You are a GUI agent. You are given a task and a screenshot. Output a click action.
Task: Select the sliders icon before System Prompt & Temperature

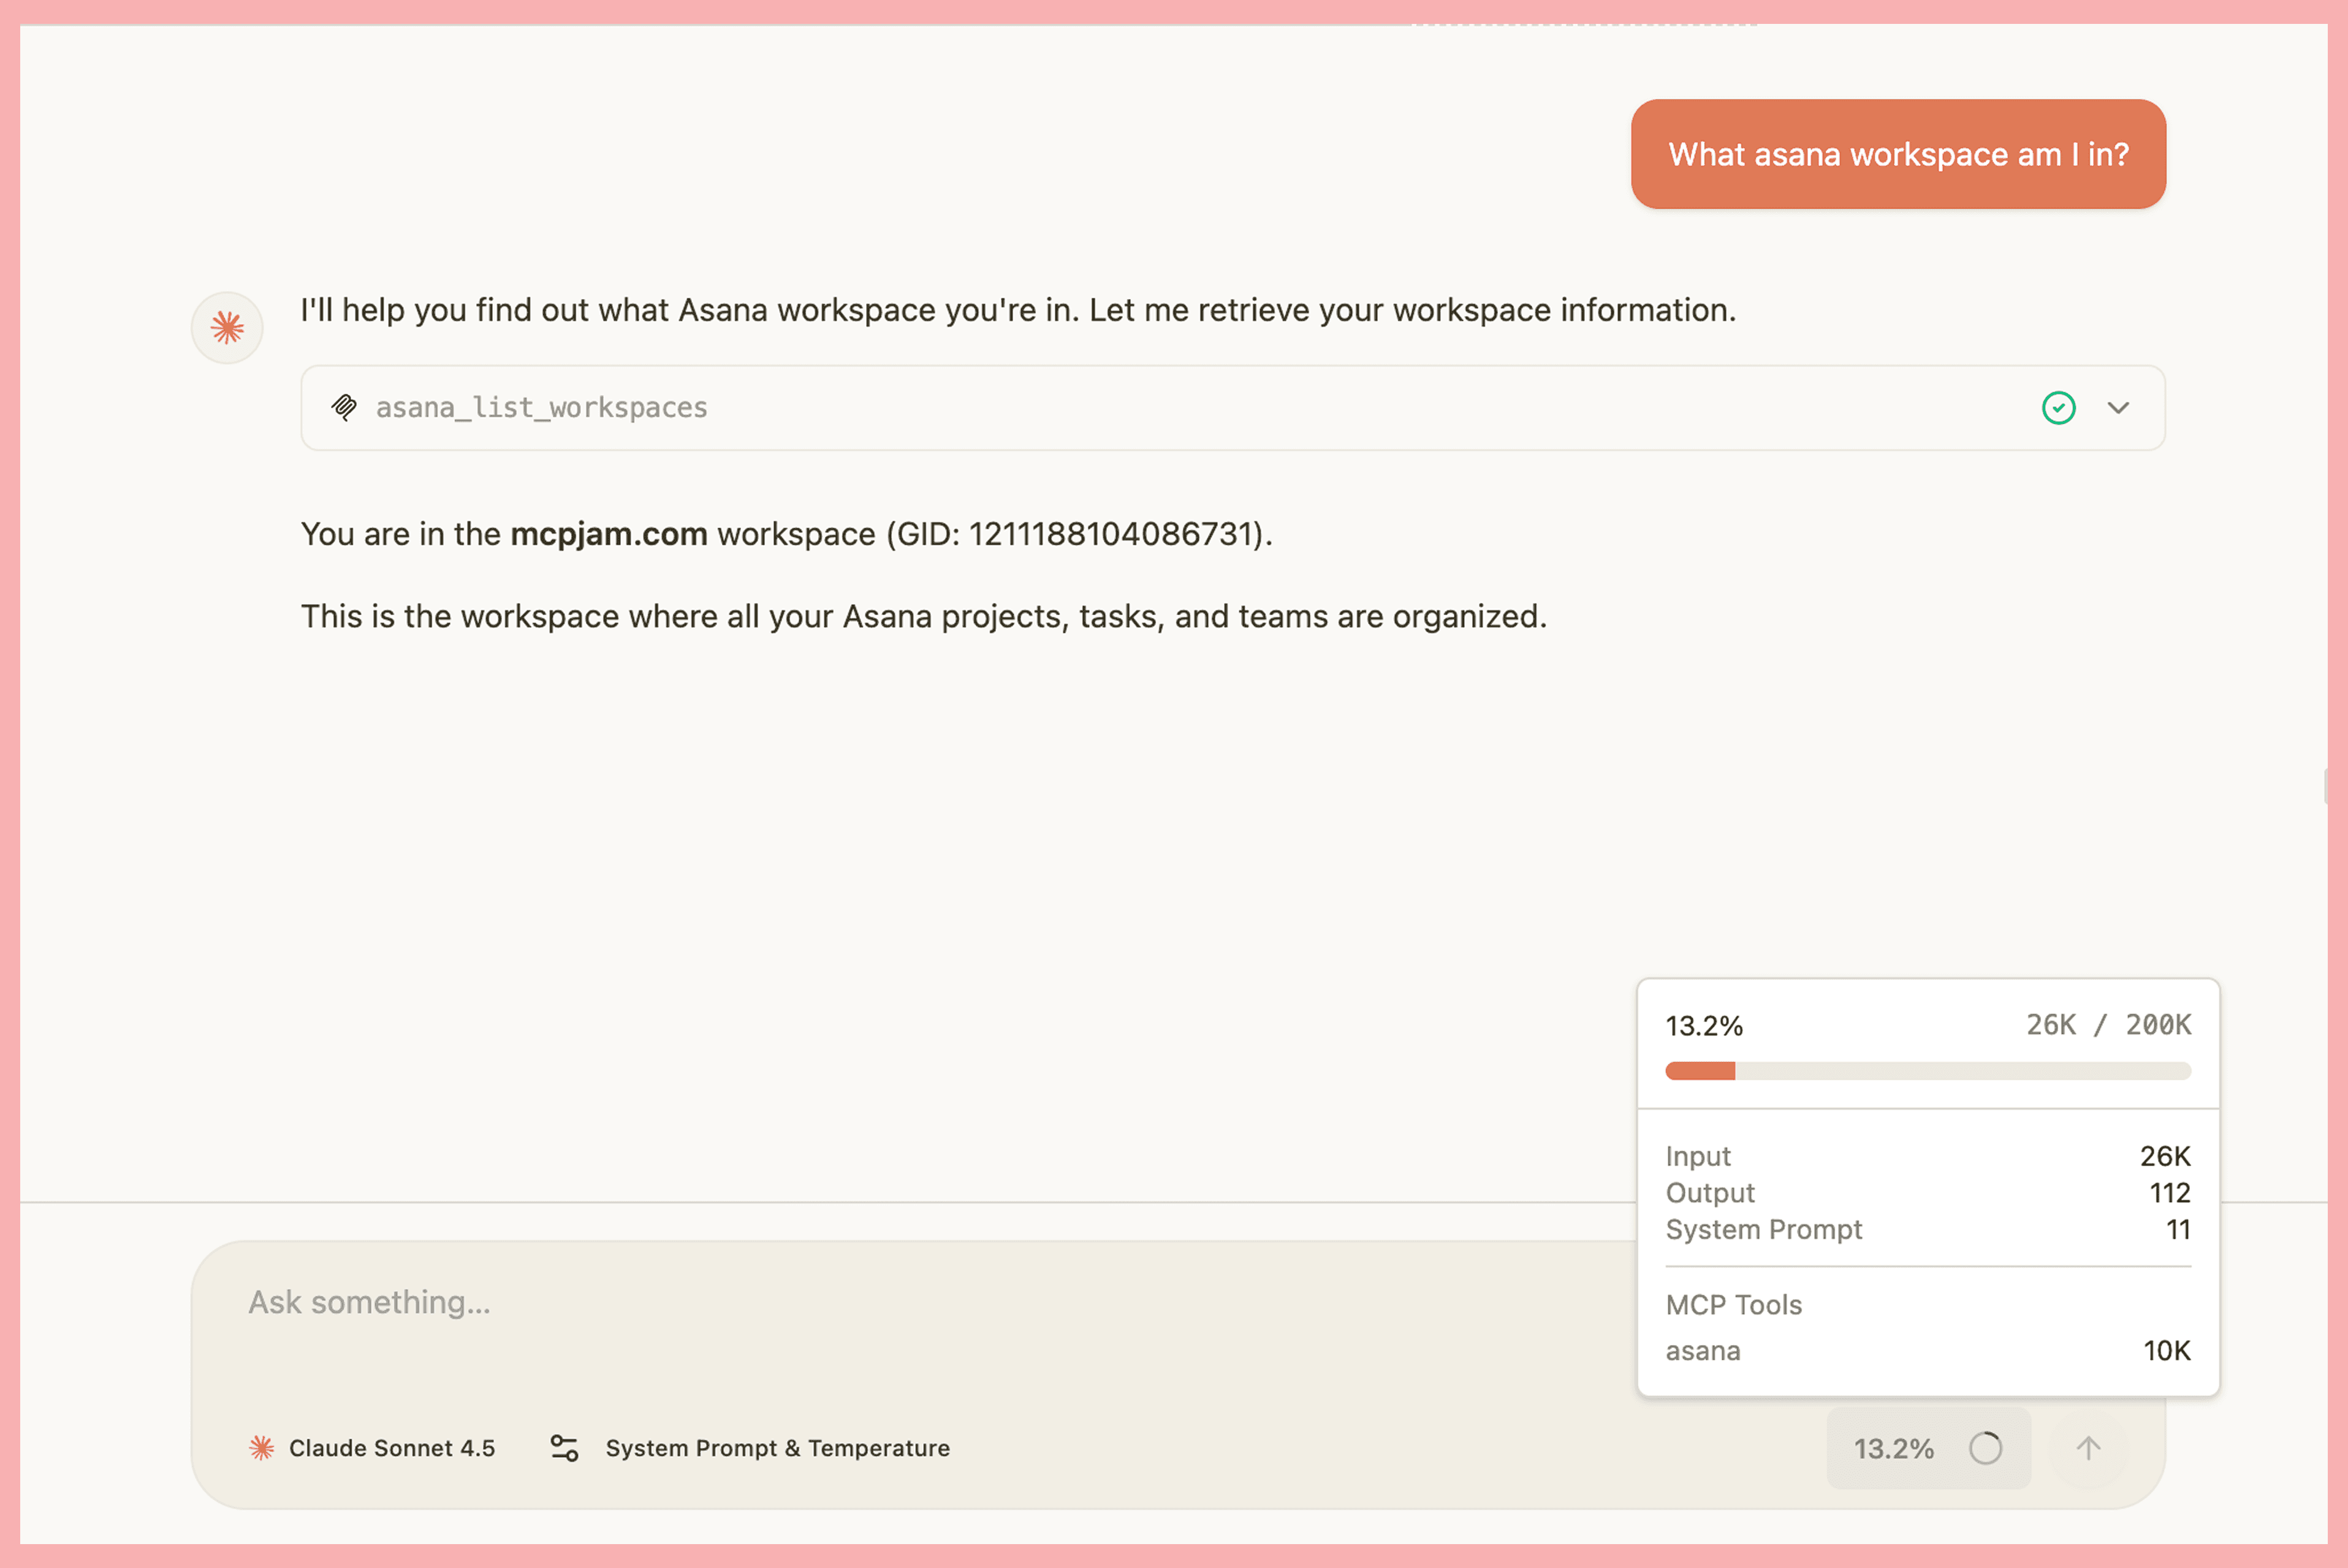click(563, 1448)
